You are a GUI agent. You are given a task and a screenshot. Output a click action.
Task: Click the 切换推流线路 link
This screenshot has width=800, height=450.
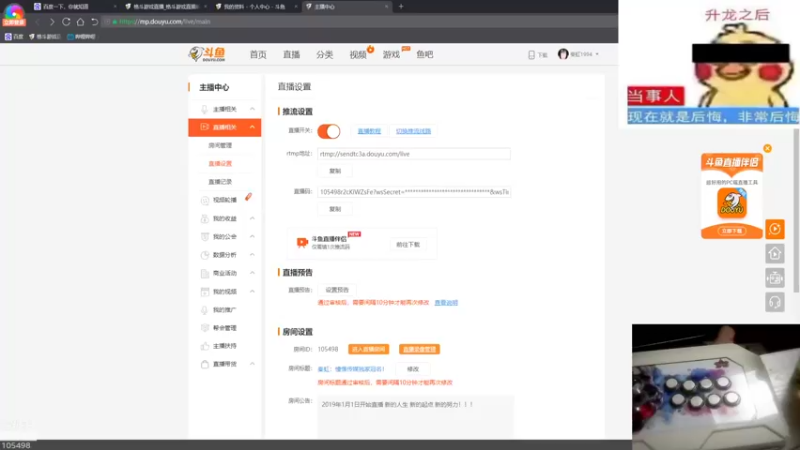click(x=413, y=131)
